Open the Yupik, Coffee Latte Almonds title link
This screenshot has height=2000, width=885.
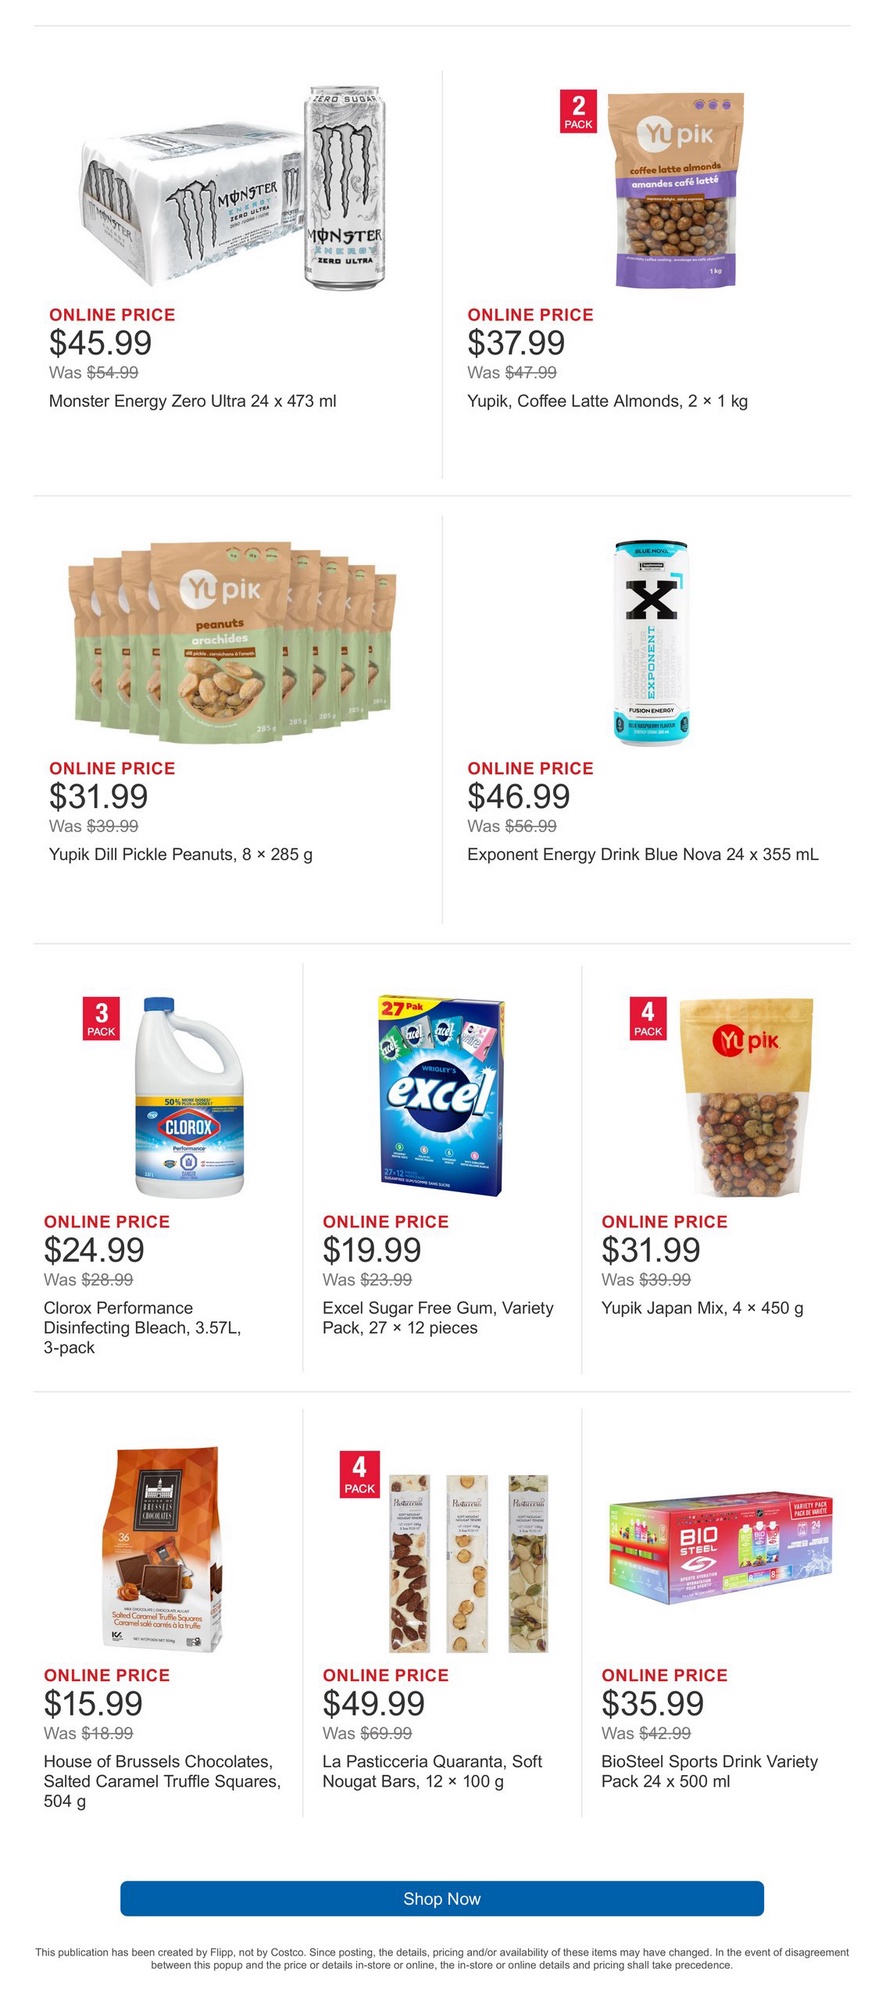pyautogui.click(x=607, y=401)
